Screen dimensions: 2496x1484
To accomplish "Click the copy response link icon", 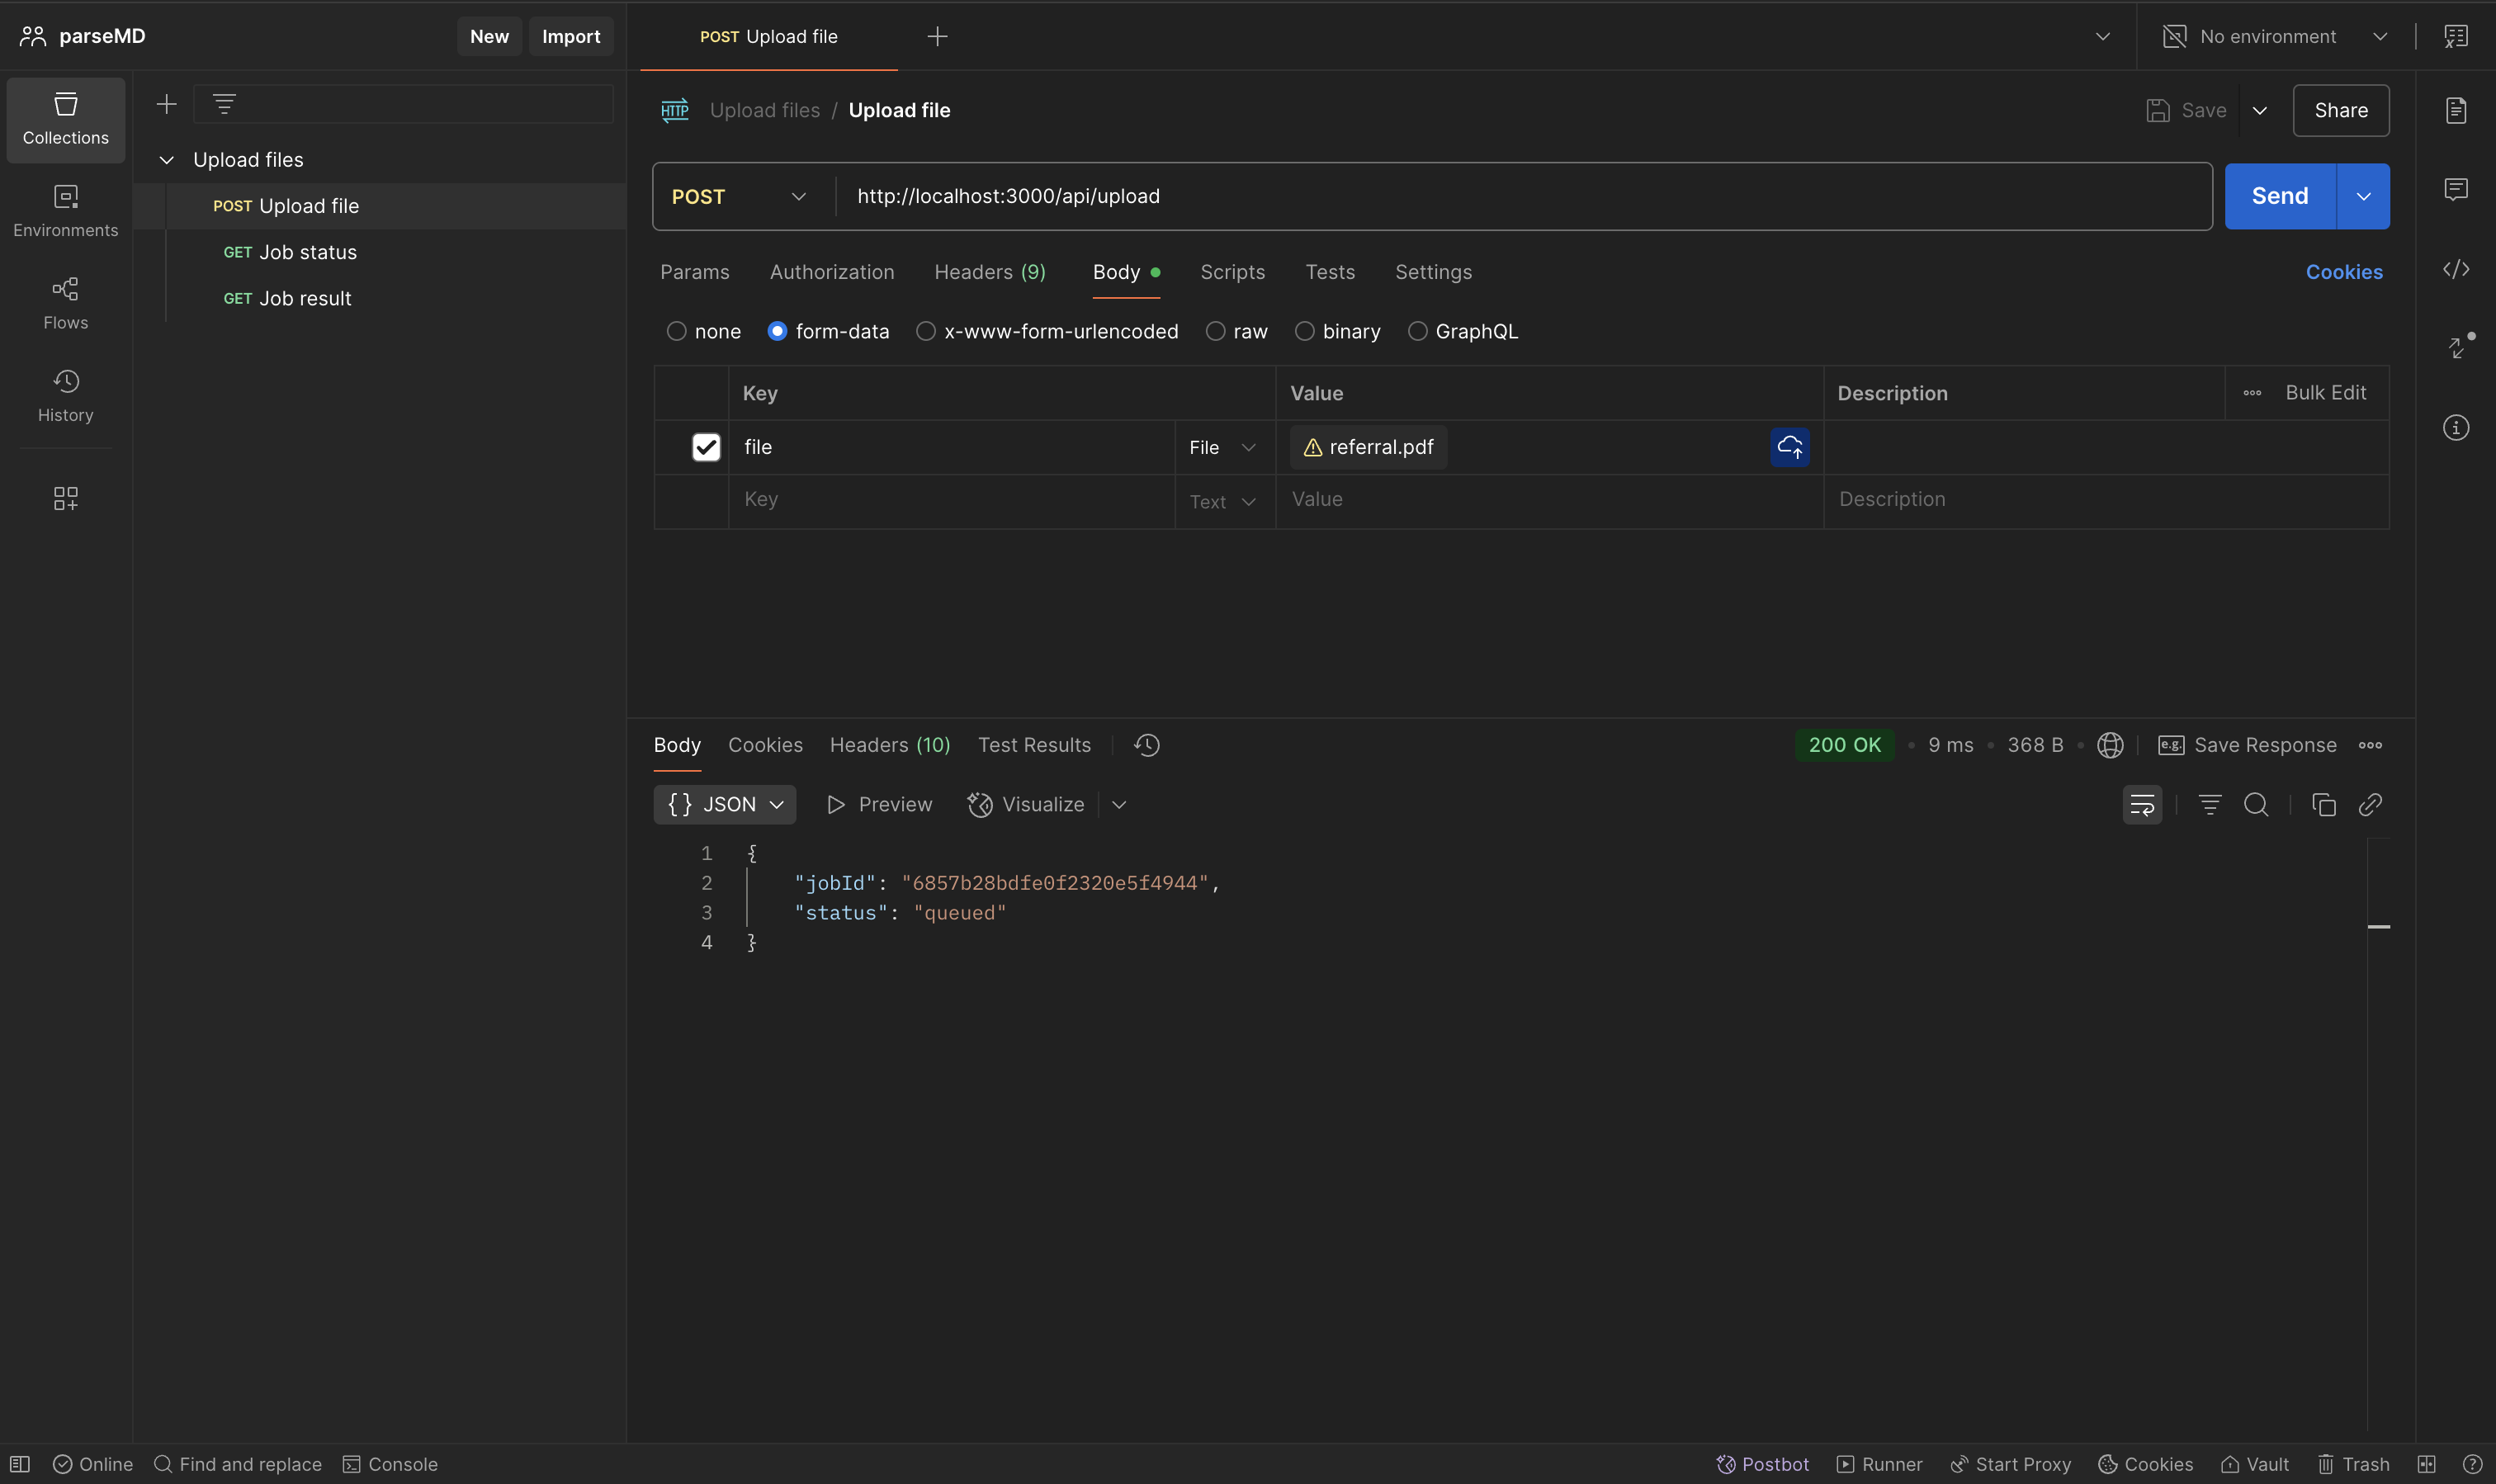I will click(2370, 805).
